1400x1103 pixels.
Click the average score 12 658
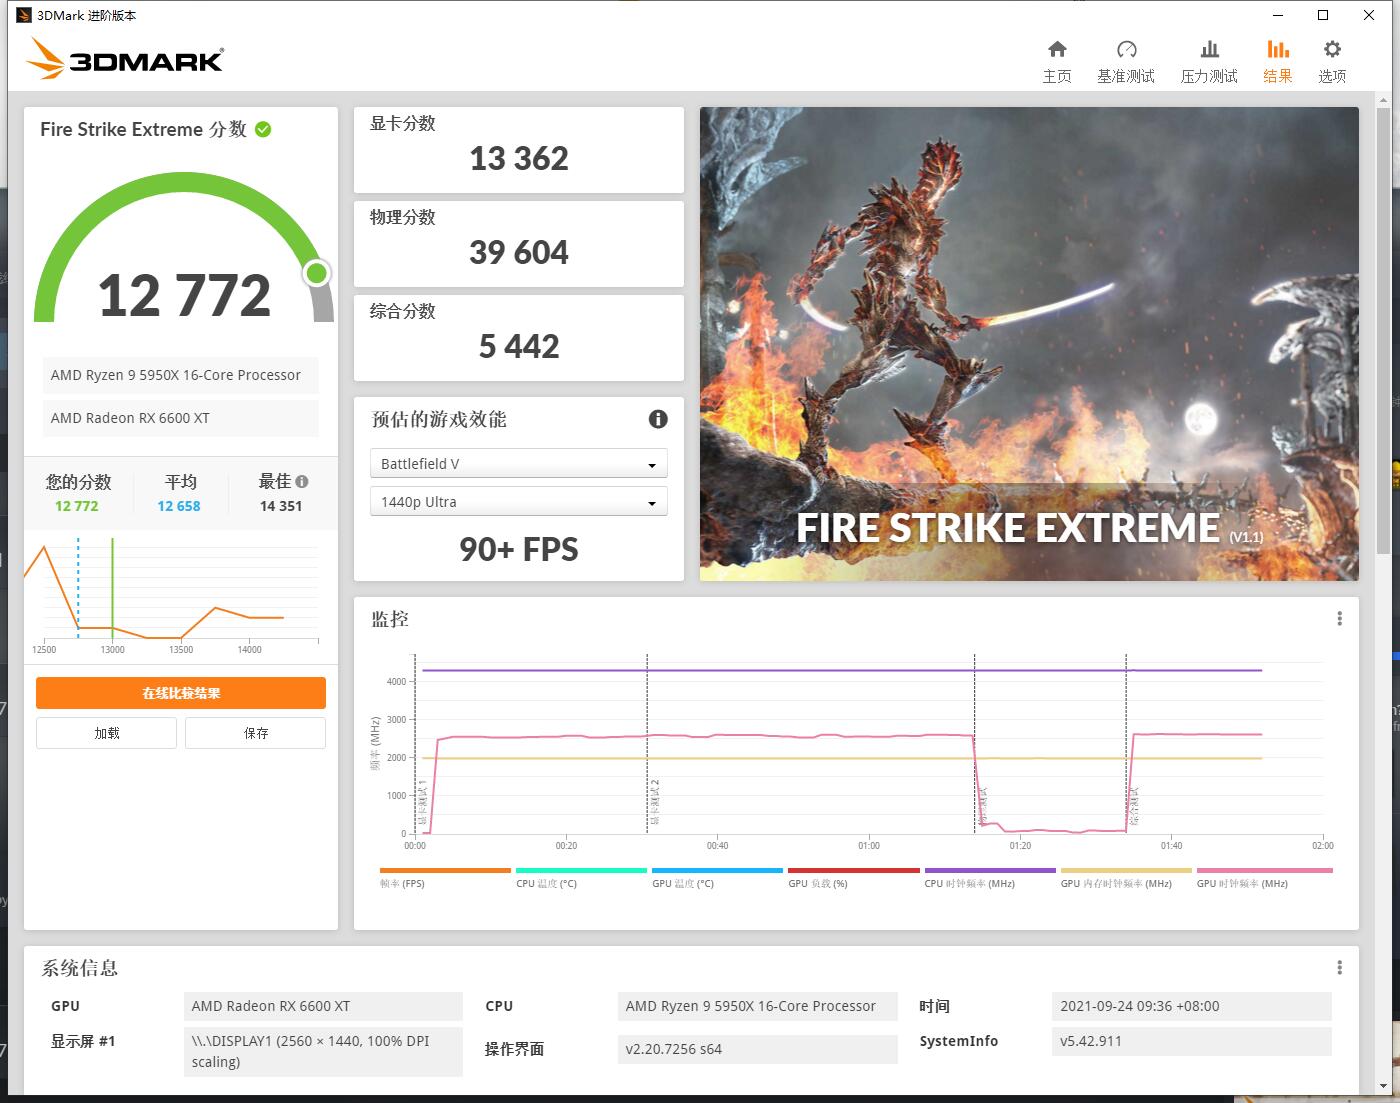tap(179, 506)
